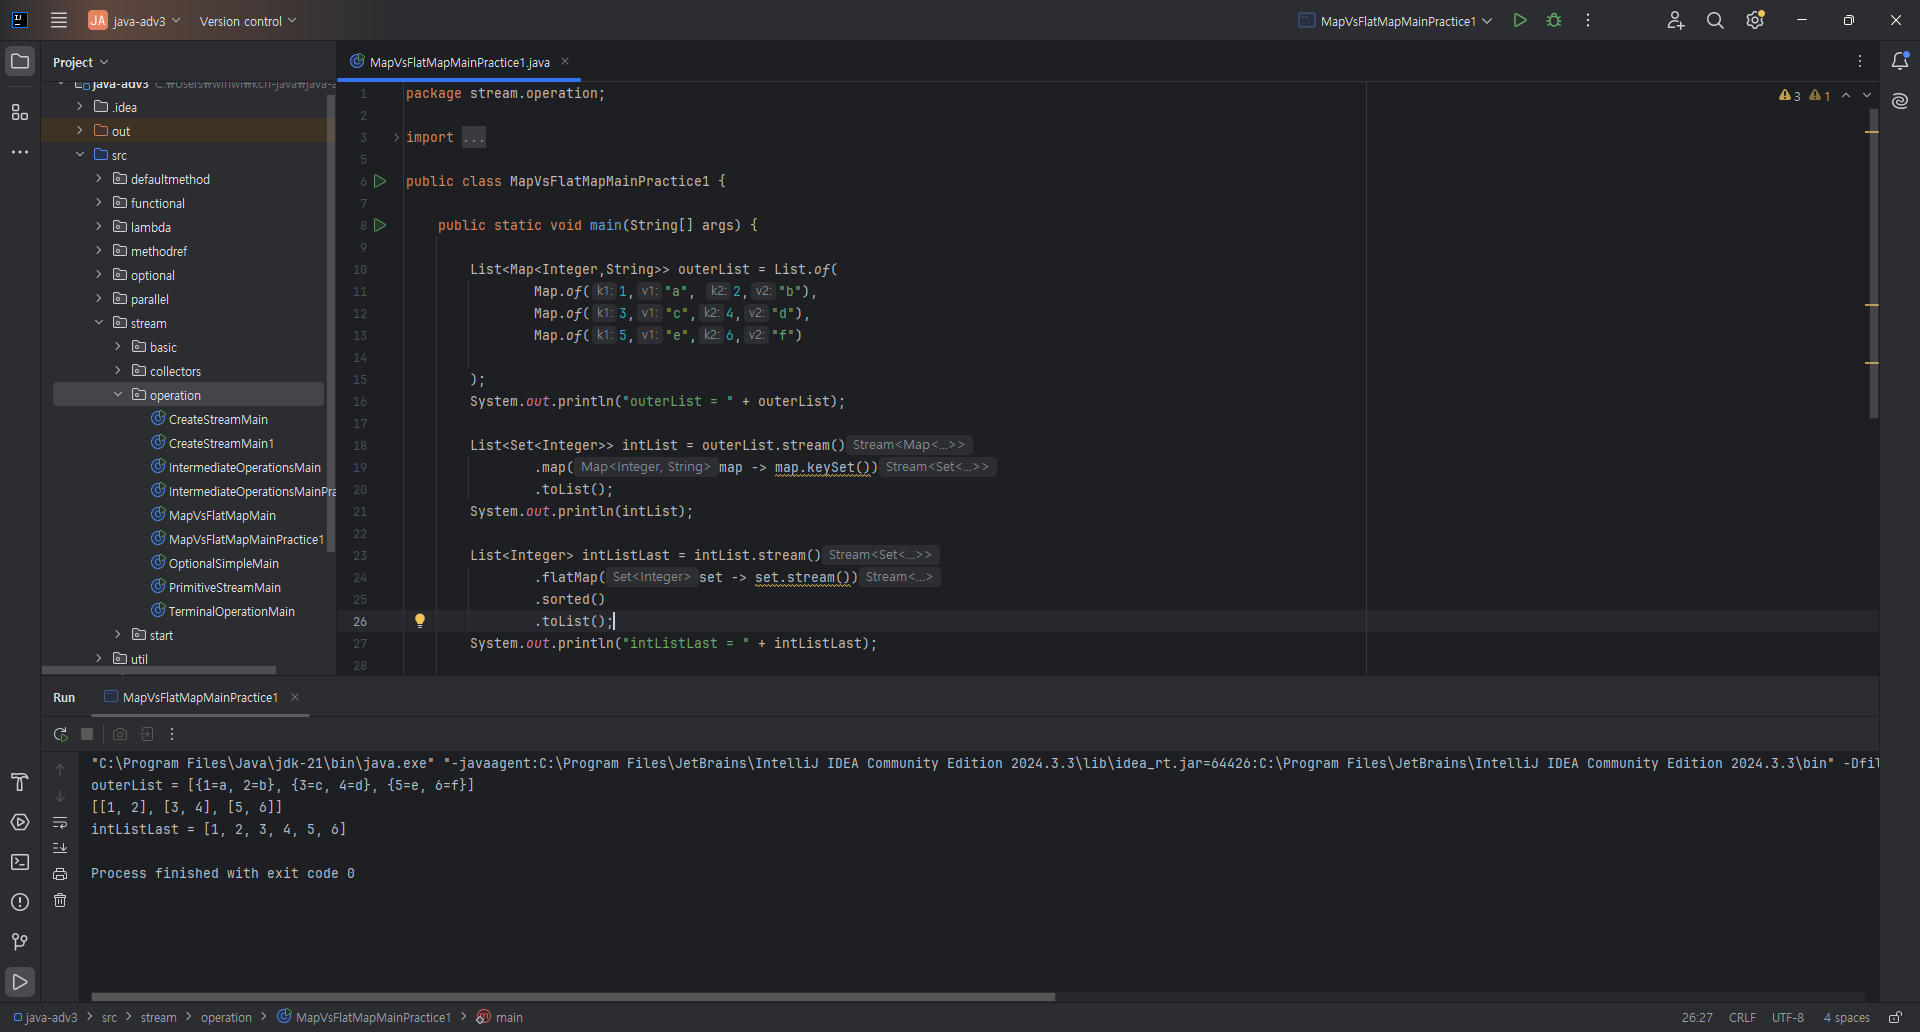Open editor tab options (three dots)
This screenshot has width=1920, height=1032.
tap(1860, 61)
